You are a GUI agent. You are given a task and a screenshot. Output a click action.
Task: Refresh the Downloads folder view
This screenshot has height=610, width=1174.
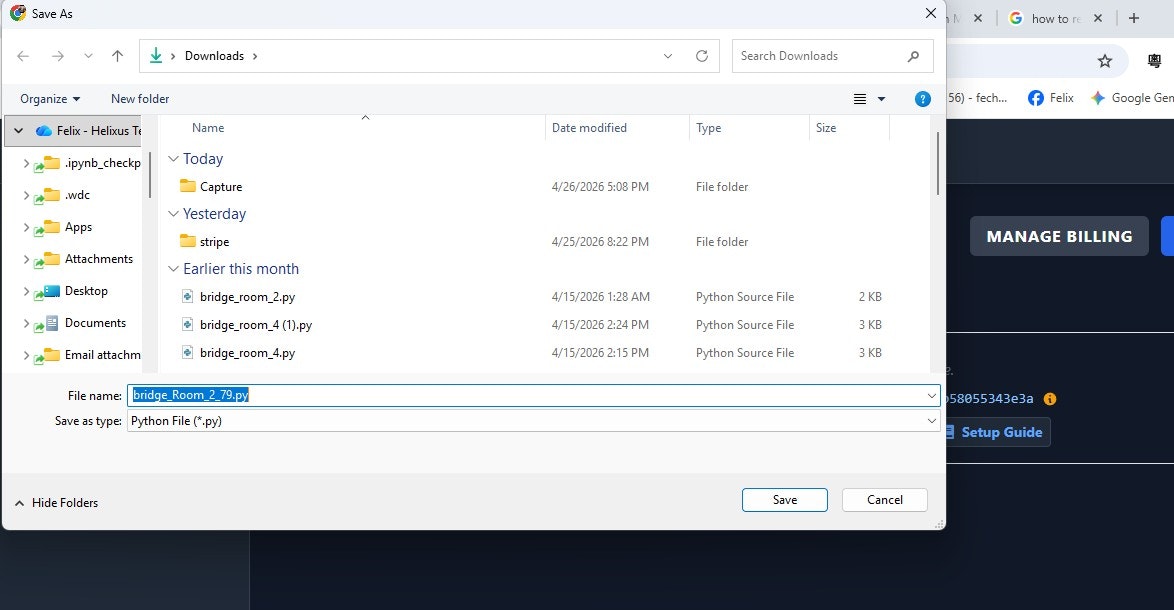[x=702, y=56]
